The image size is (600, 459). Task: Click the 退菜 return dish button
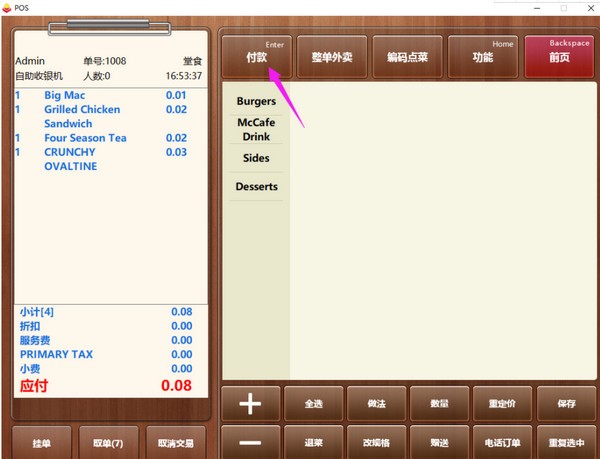pos(314,443)
